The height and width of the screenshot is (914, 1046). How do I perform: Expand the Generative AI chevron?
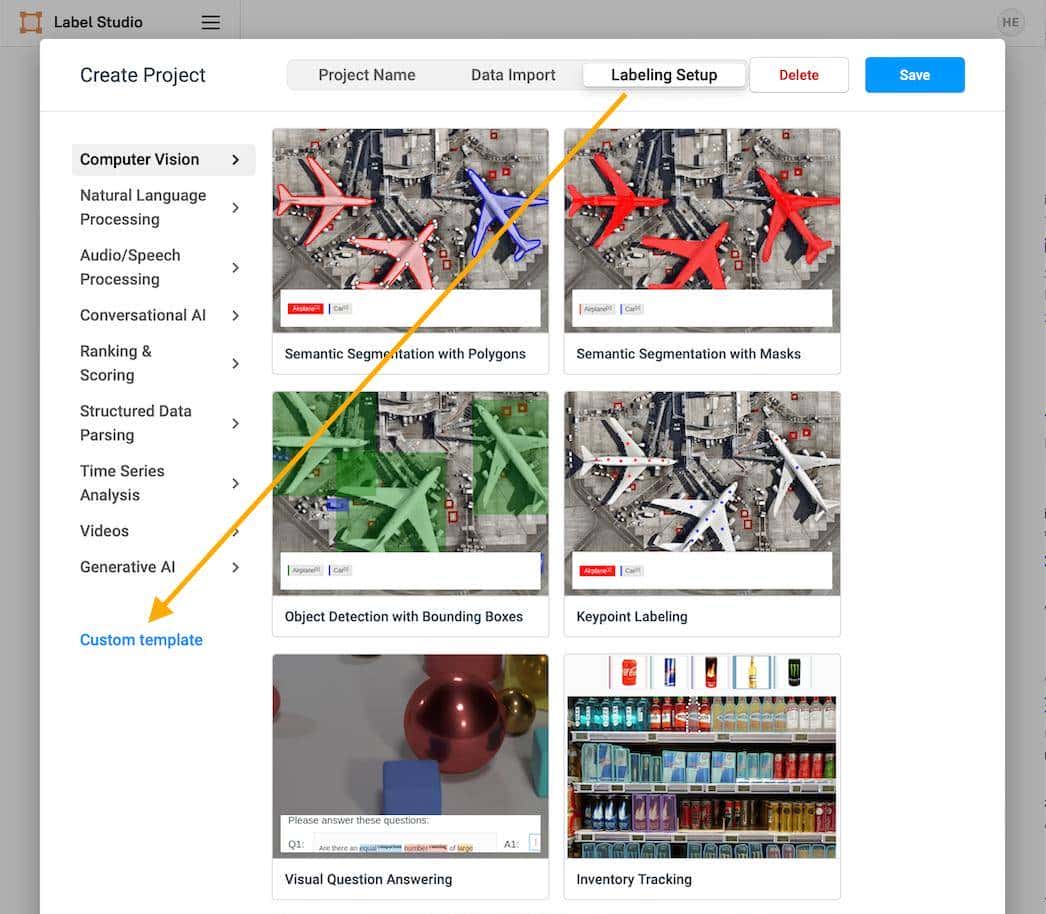coord(236,568)
